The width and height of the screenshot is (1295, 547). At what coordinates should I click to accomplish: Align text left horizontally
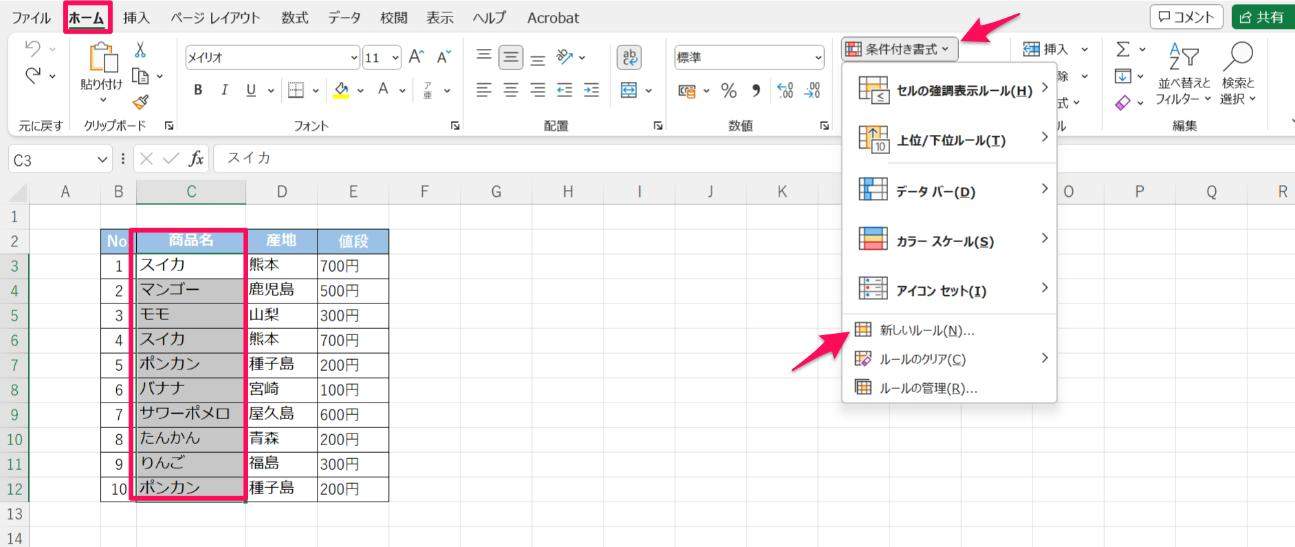tap(484, 90)
